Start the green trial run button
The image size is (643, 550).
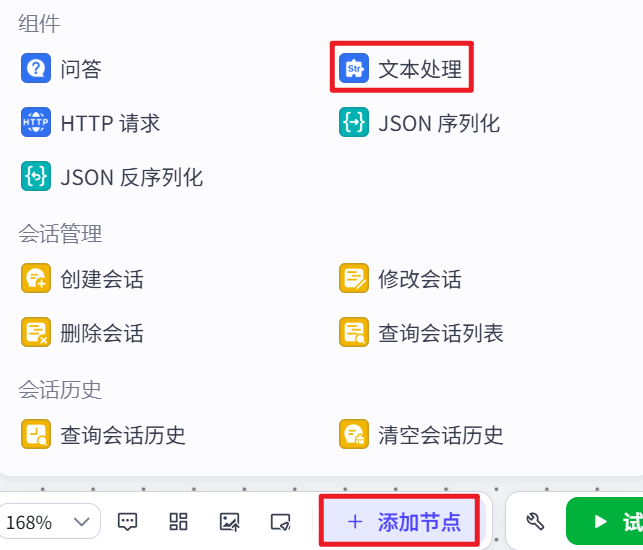tap(604, 522)
